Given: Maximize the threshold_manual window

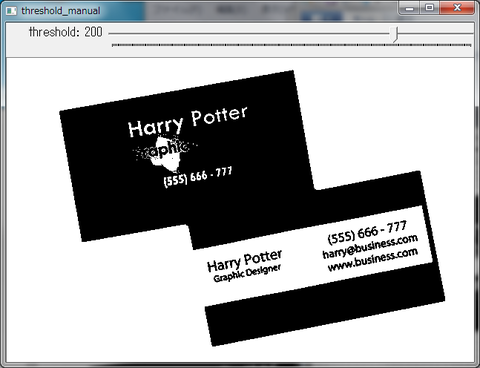Looking at the screenshot, I should (430, 8).
